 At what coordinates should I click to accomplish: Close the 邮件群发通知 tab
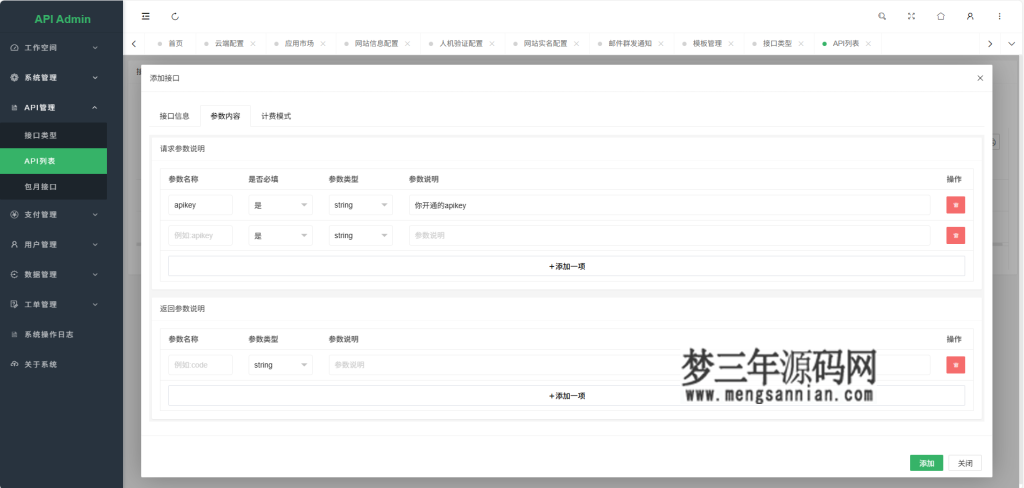coord(661,44)
